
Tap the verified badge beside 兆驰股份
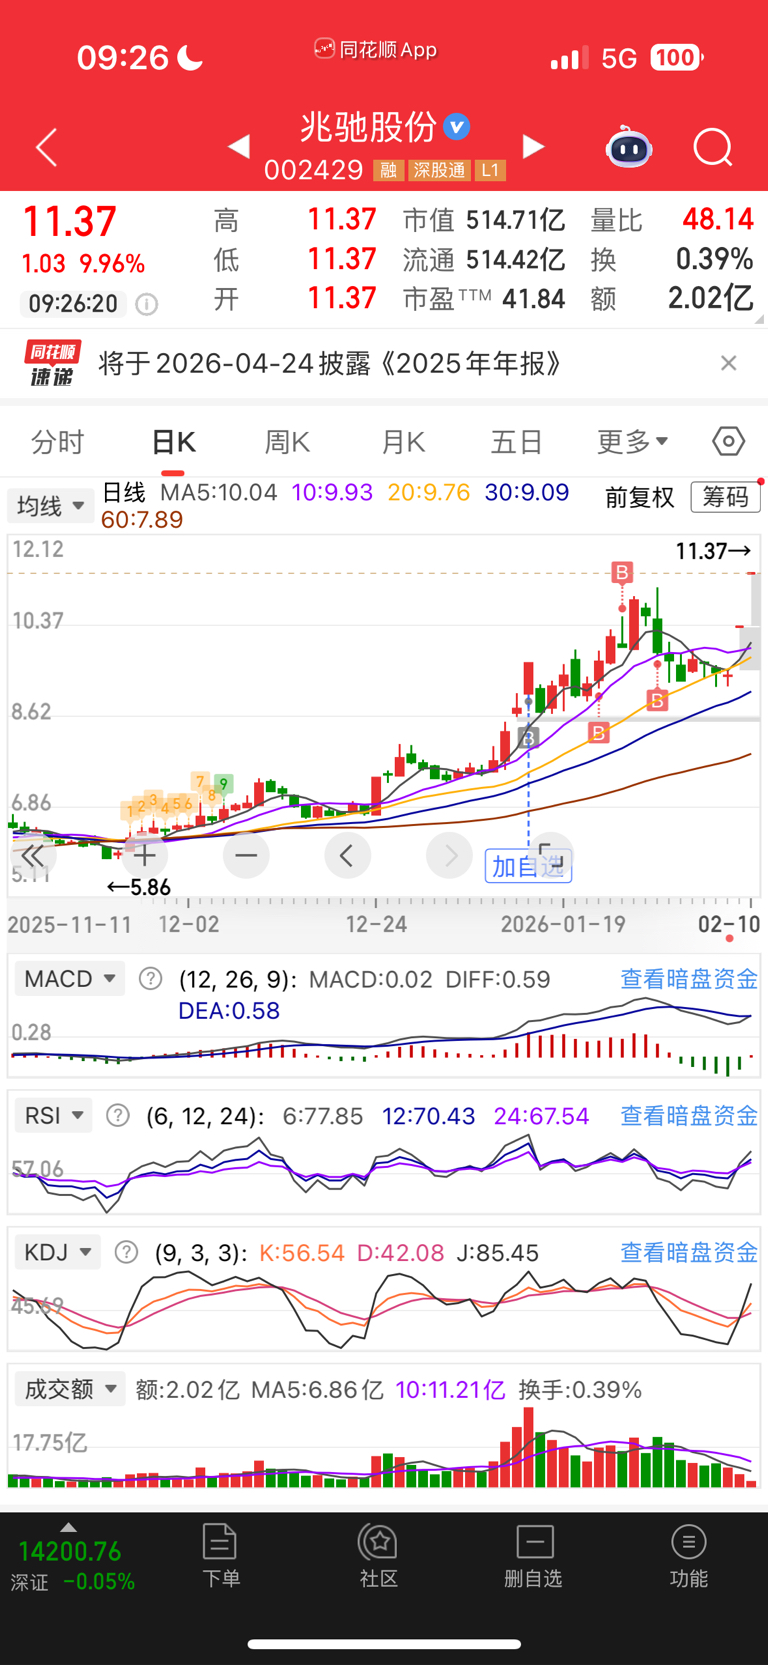point(457,127)
